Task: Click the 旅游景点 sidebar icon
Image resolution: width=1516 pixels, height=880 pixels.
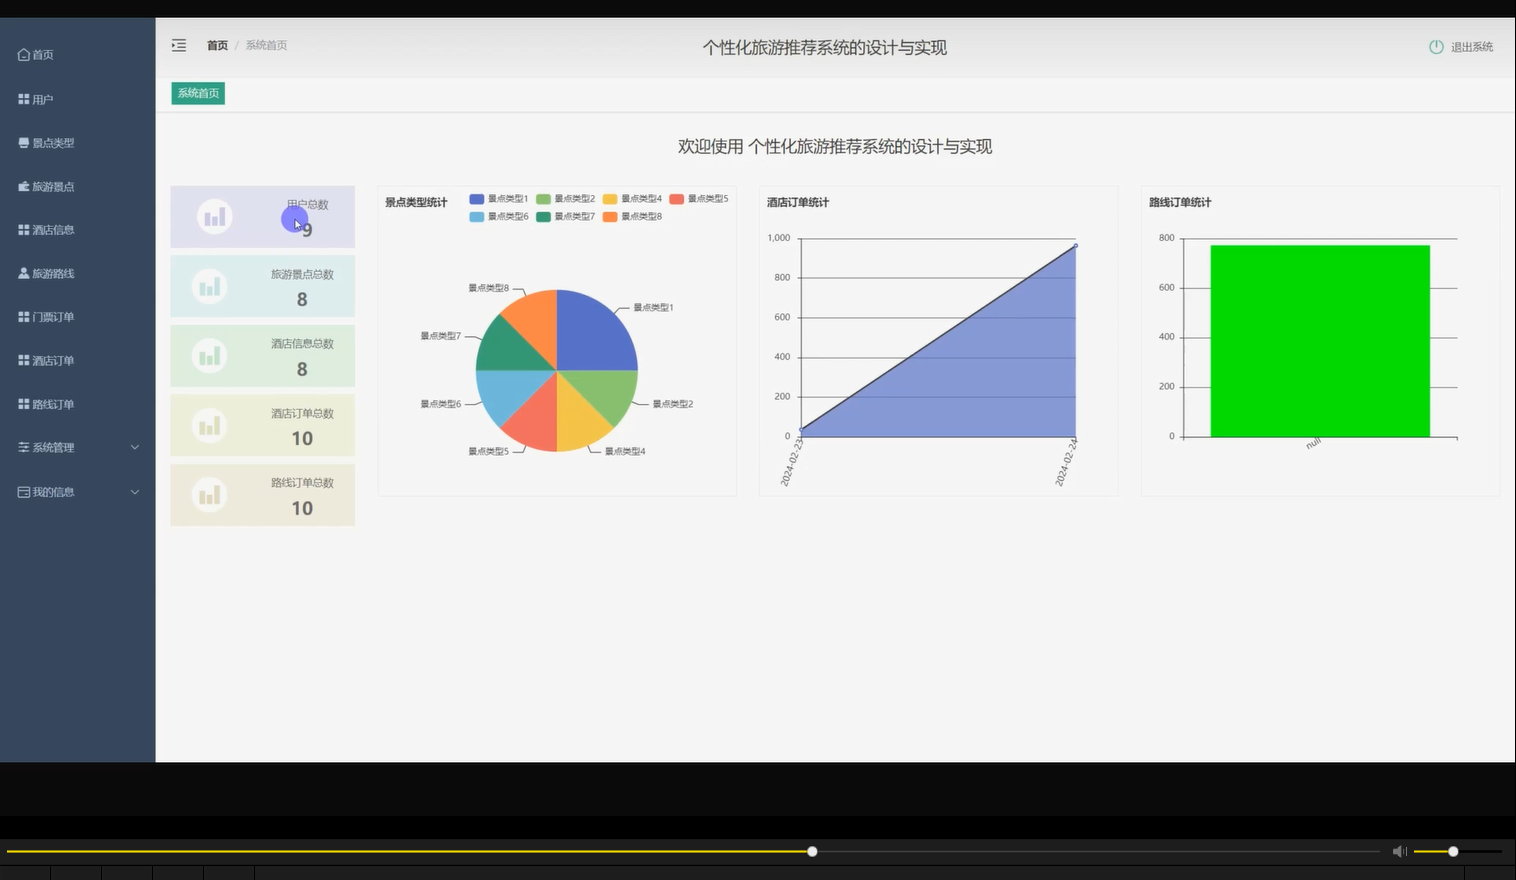Action: [24, 186]
